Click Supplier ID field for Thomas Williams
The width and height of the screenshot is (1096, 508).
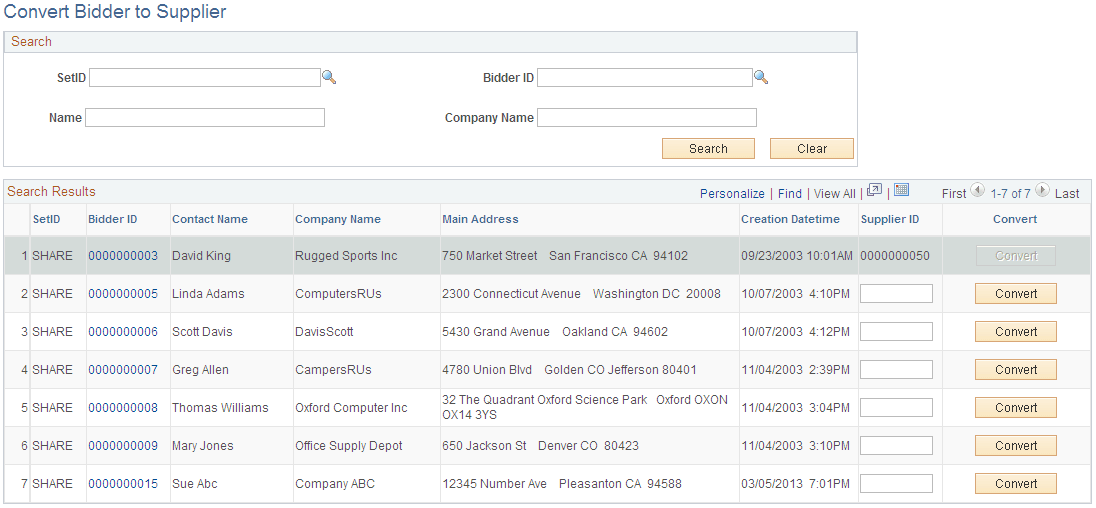click(x=896, y=407)
